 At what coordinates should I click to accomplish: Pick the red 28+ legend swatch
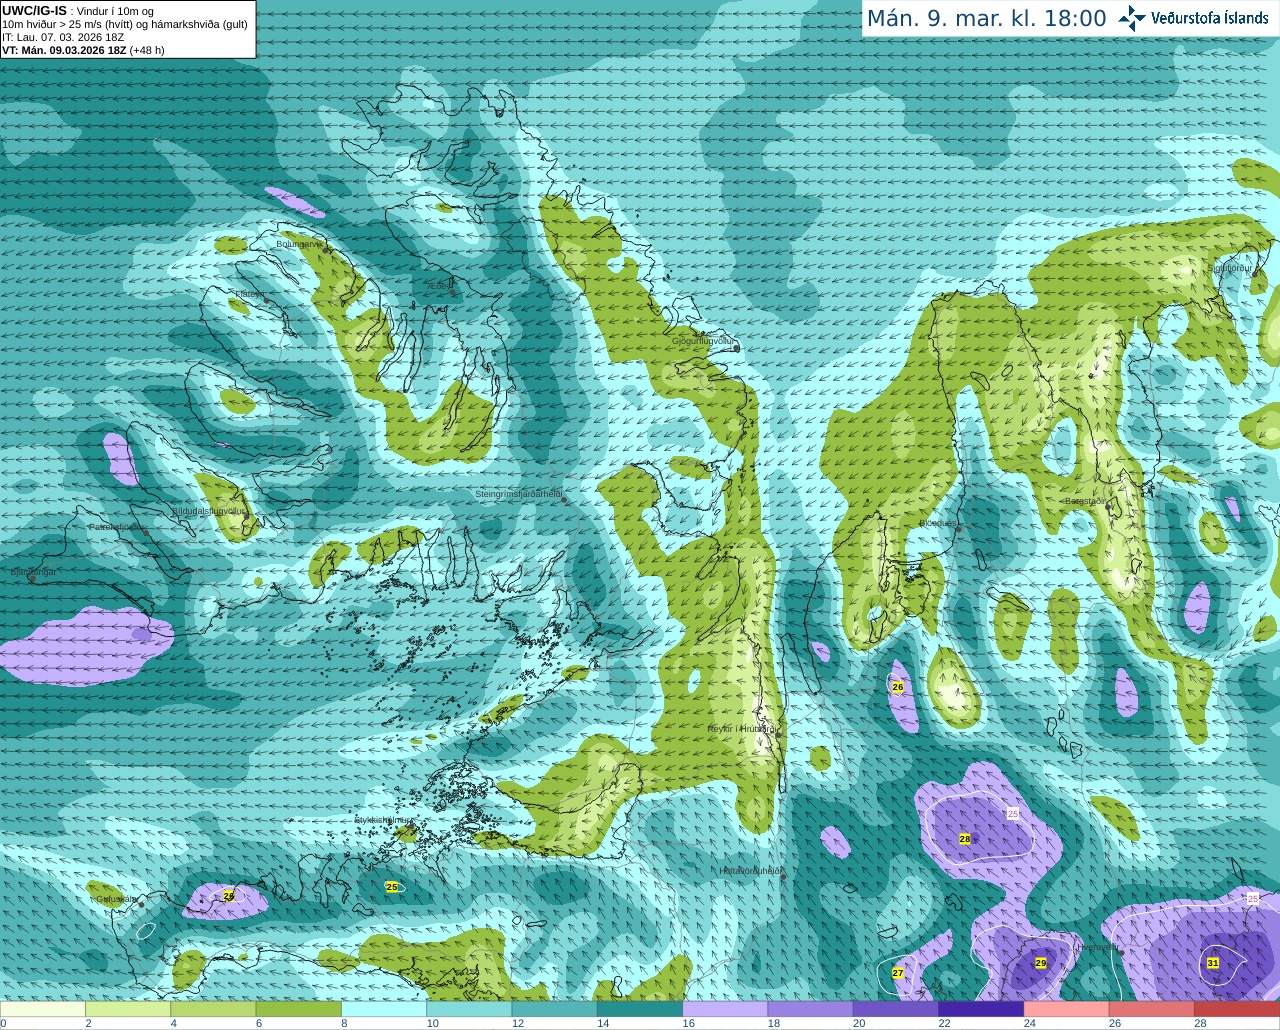1237,1009
